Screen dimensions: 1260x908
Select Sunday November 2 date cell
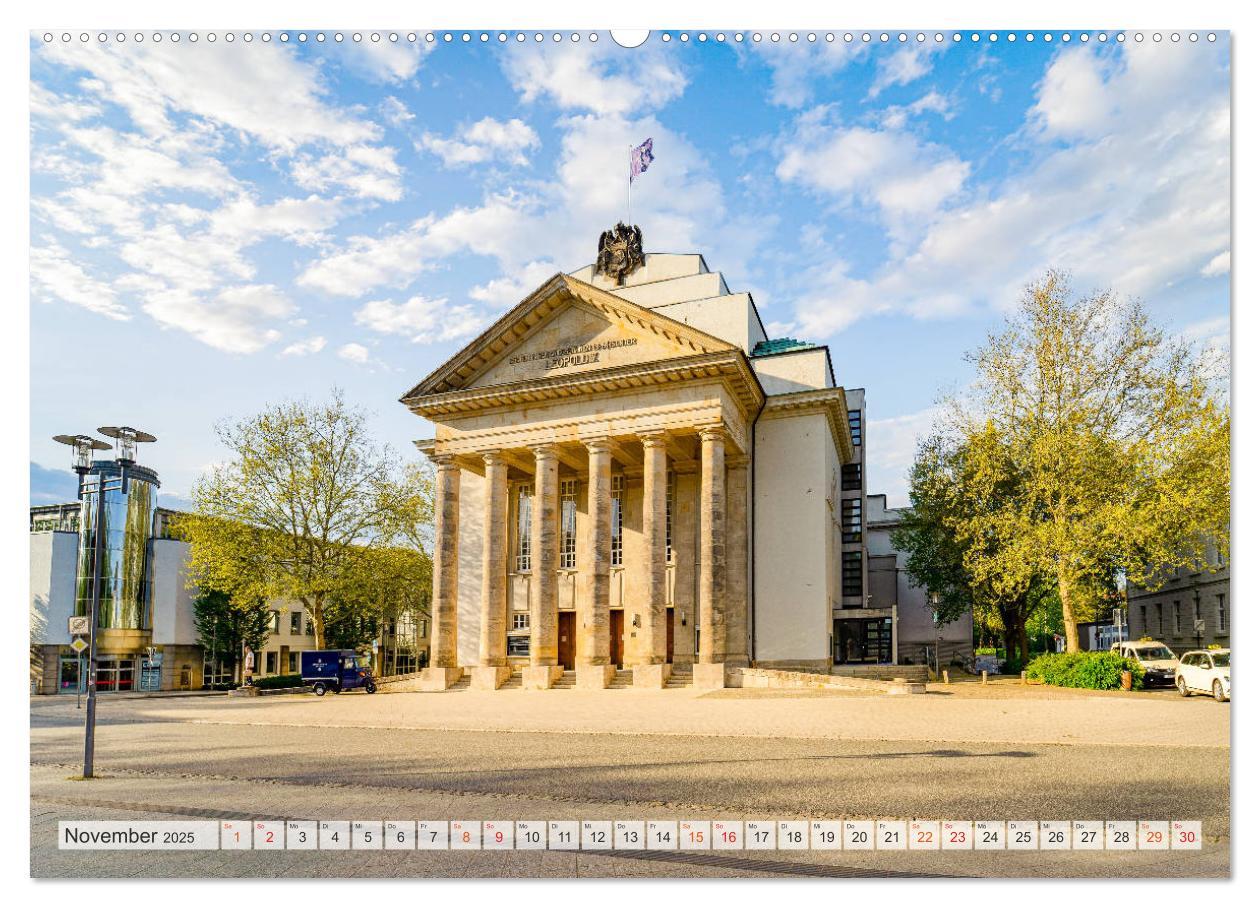click(270, 836)
